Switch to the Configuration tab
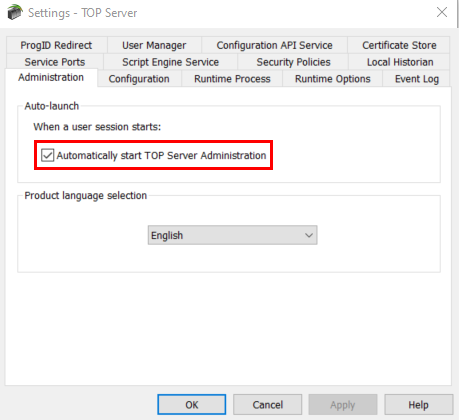 139,79
